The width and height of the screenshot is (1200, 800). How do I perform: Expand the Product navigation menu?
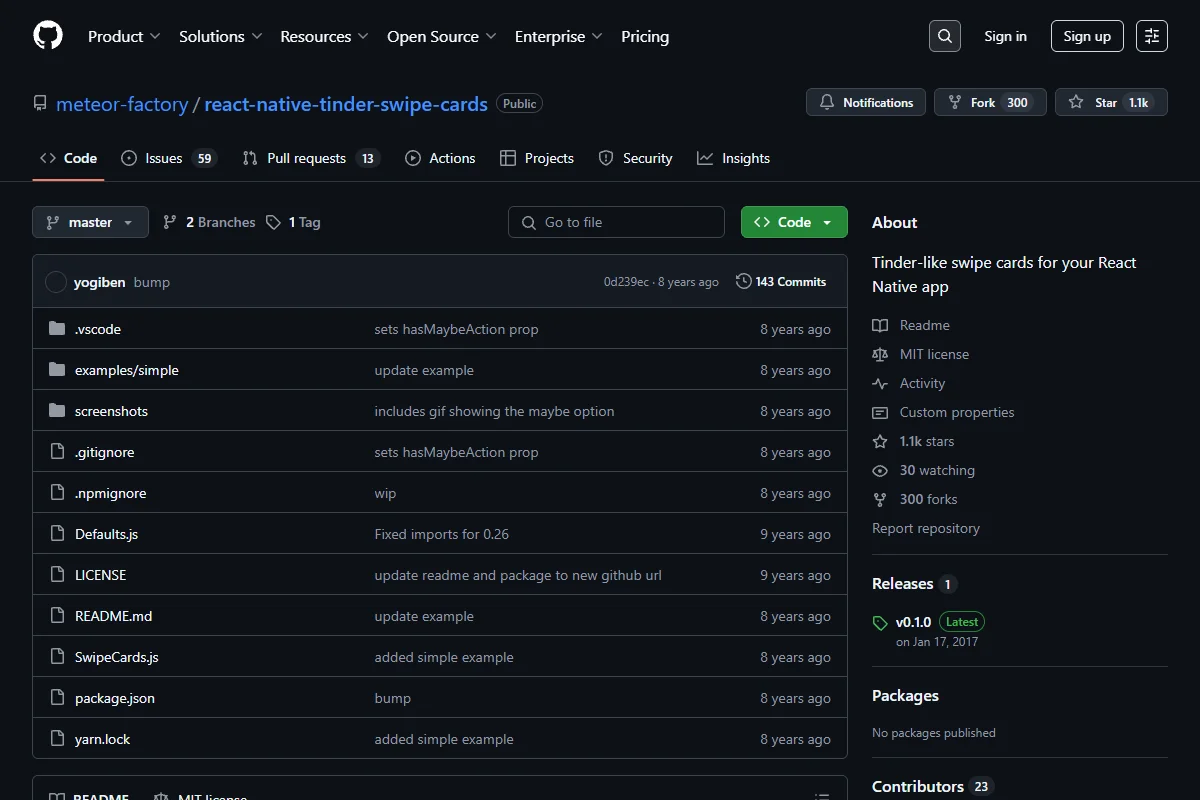click(x=124, y=36)
